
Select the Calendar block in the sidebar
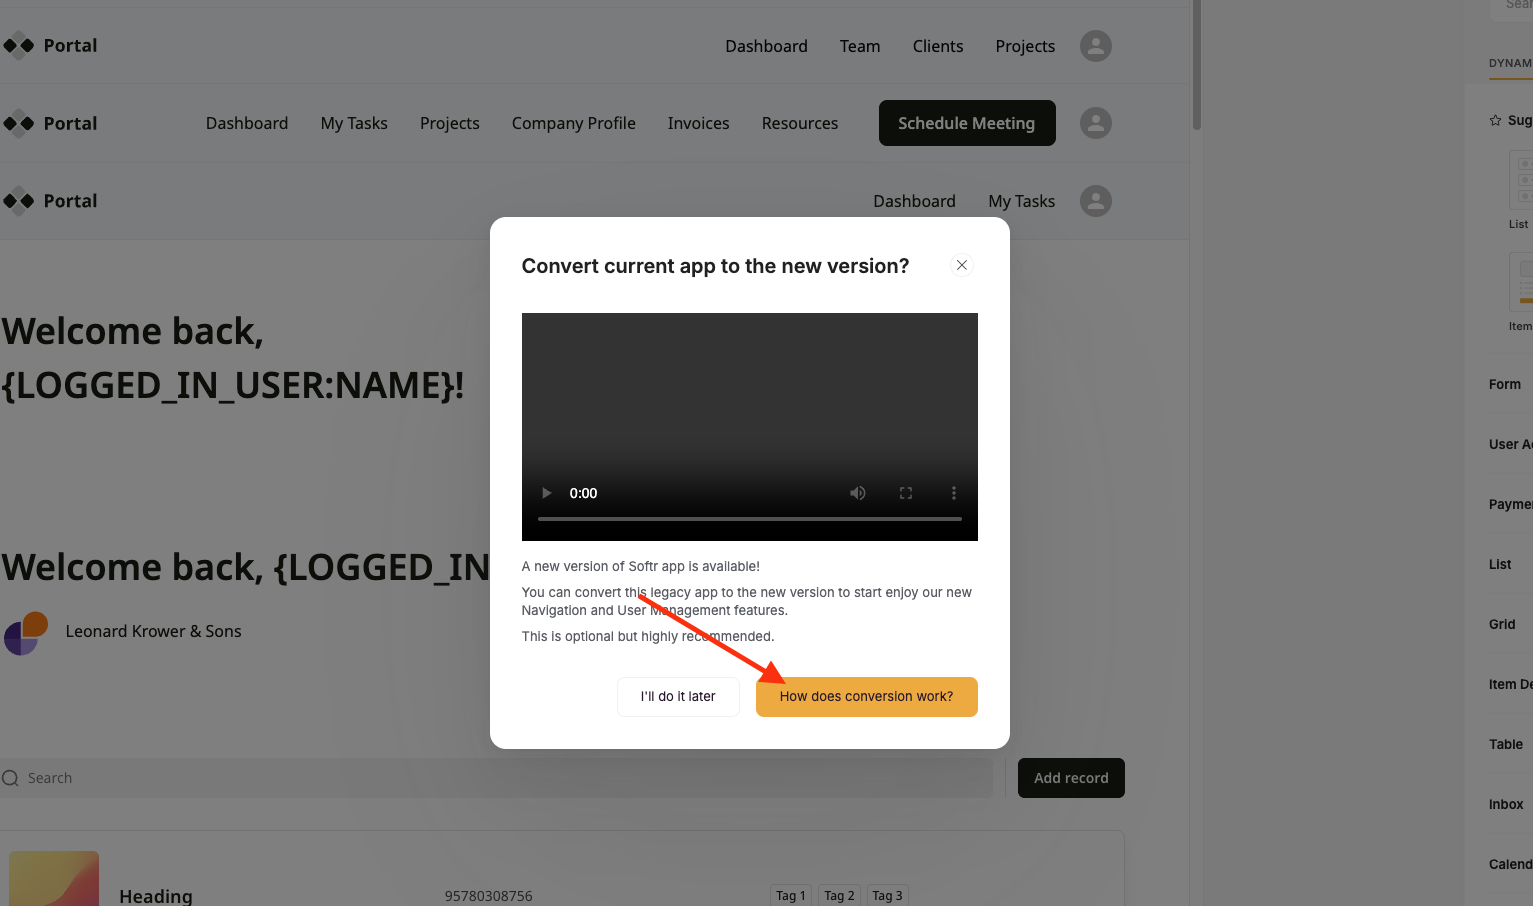1508,864
